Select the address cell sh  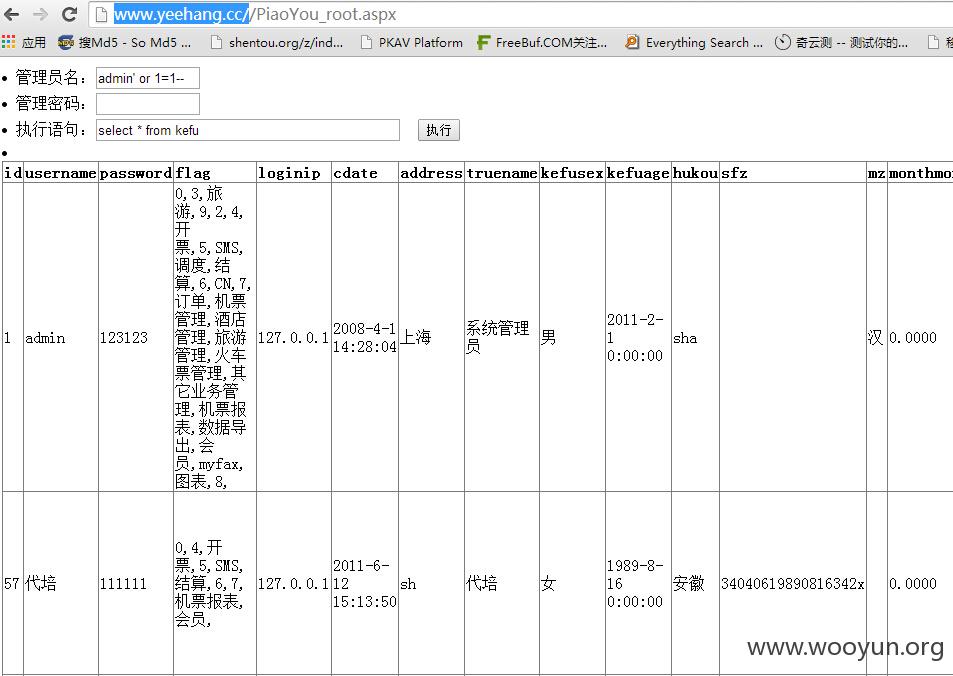point(432,584)
